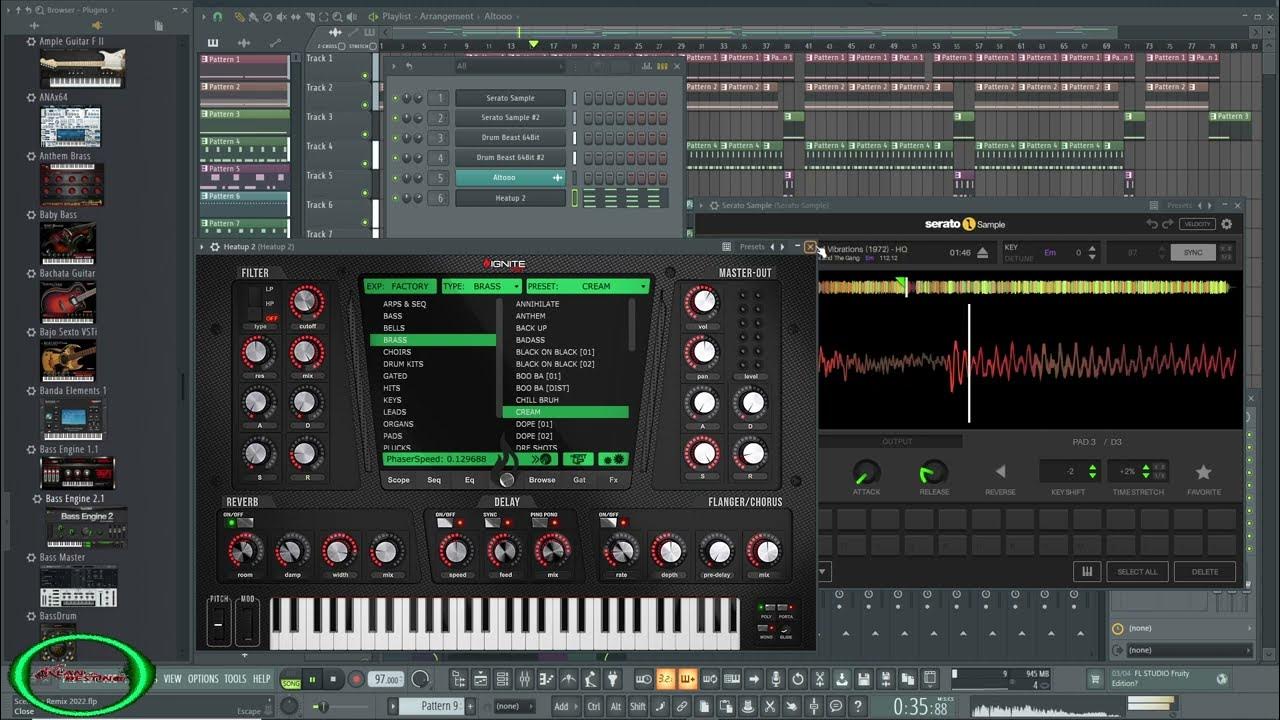
Task: Click the stop button in transport bar
Action: [x=334, y=679]
